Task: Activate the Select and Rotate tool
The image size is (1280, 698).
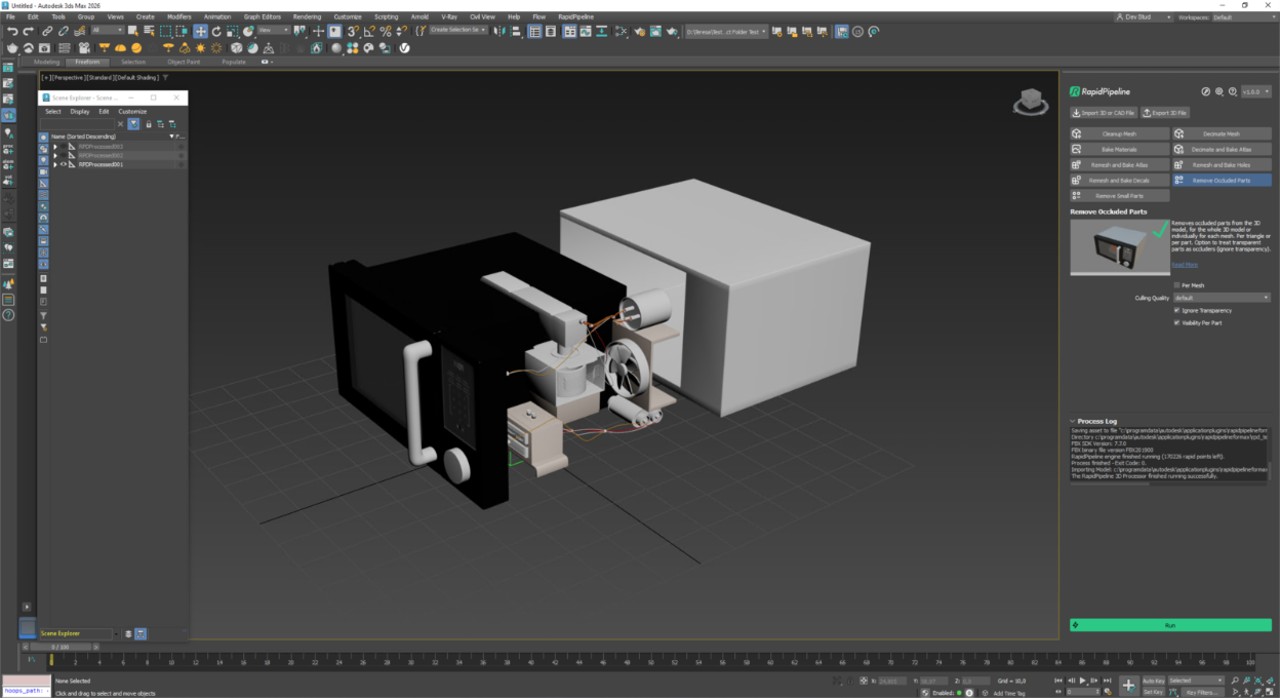Action: 216,32
